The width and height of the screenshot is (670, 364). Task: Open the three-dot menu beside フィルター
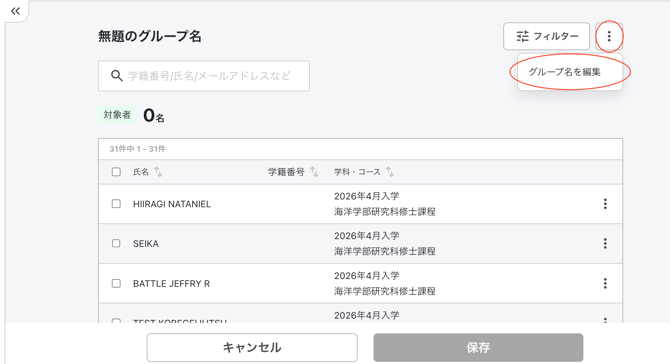click(x=609, y=36)
